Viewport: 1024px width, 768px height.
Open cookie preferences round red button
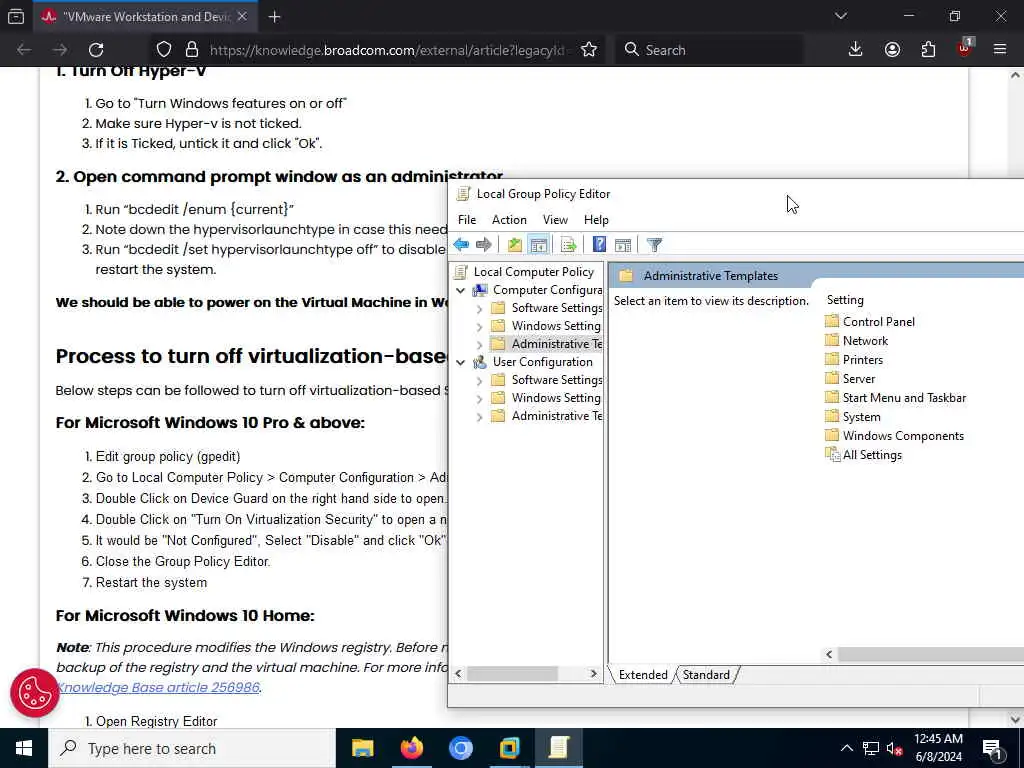(35, 693)
